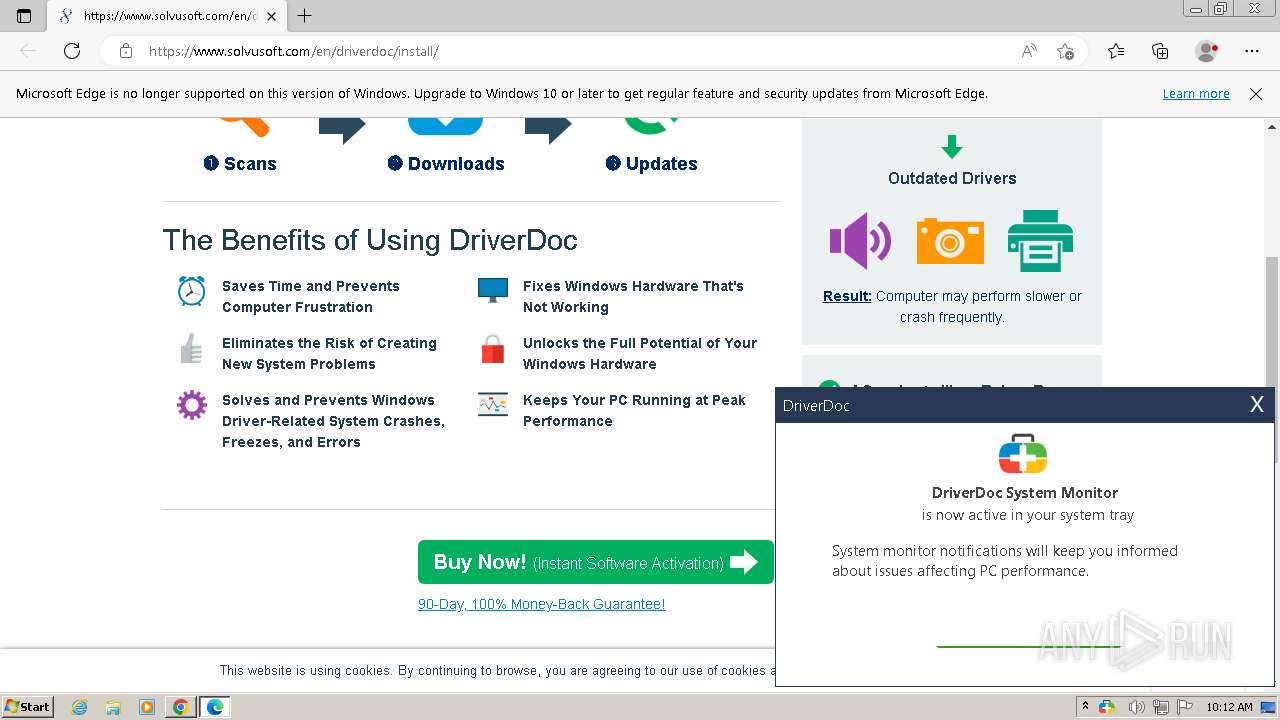
Task: Close the DriverDoc popup window
Action: [1257, 405]
